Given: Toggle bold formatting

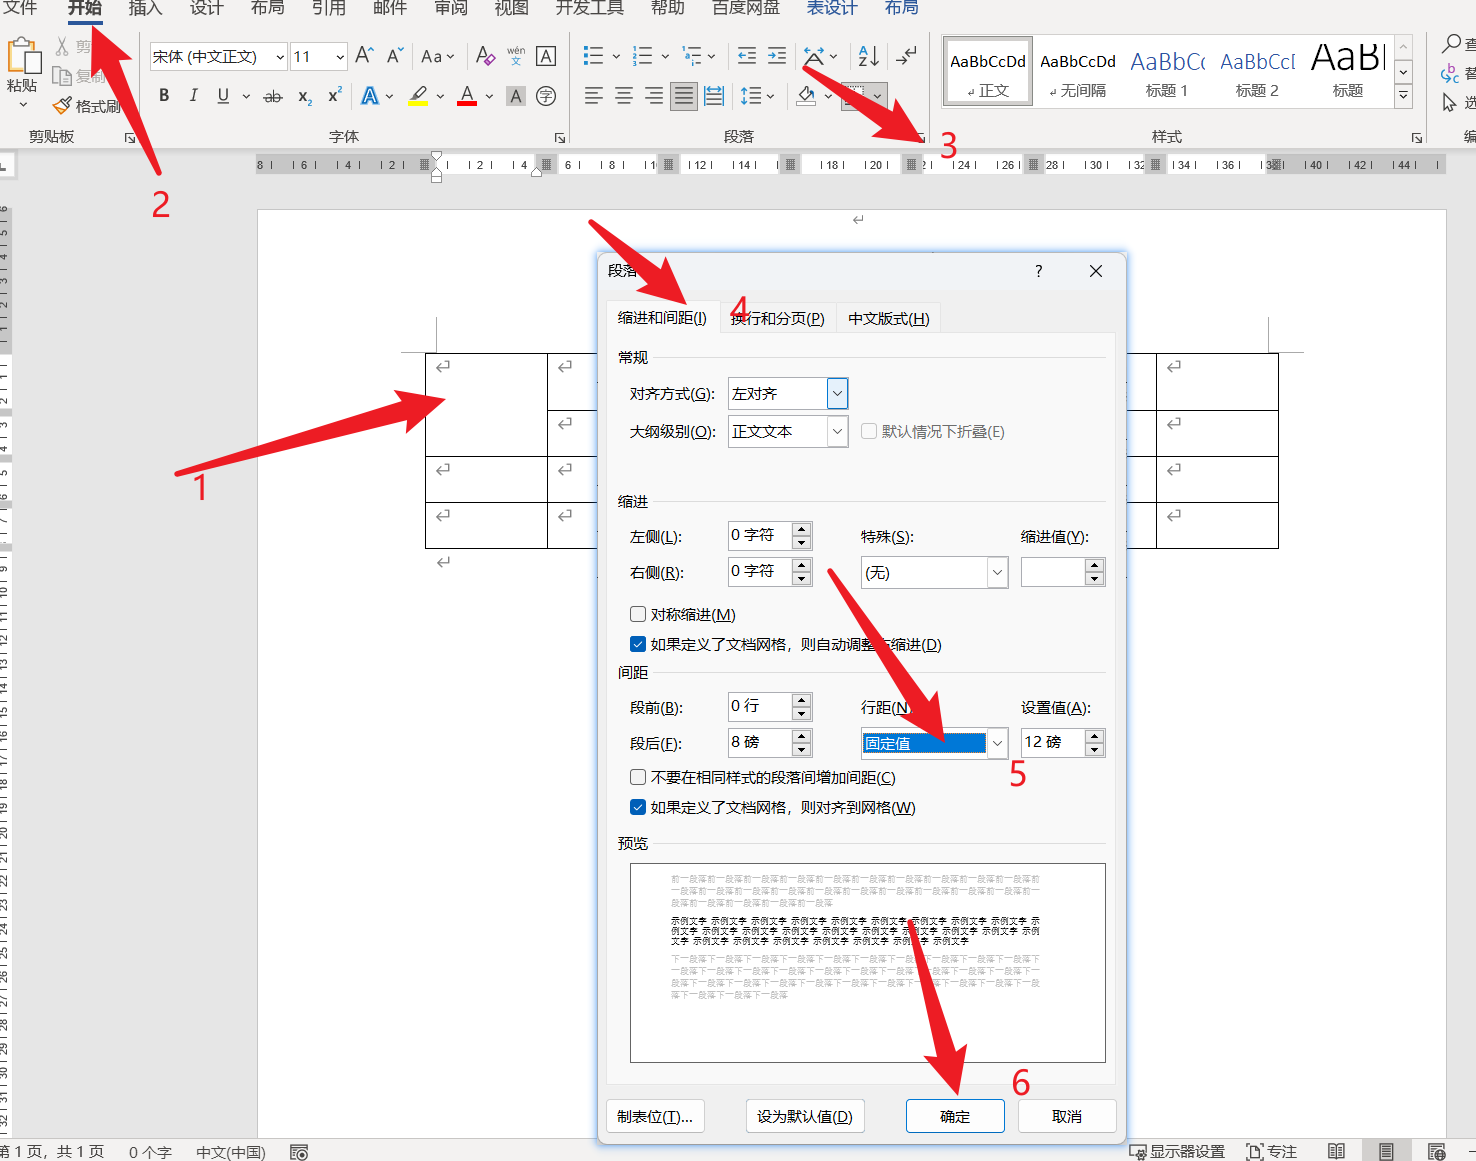Looking at the screenshot, I should [164, 96].
